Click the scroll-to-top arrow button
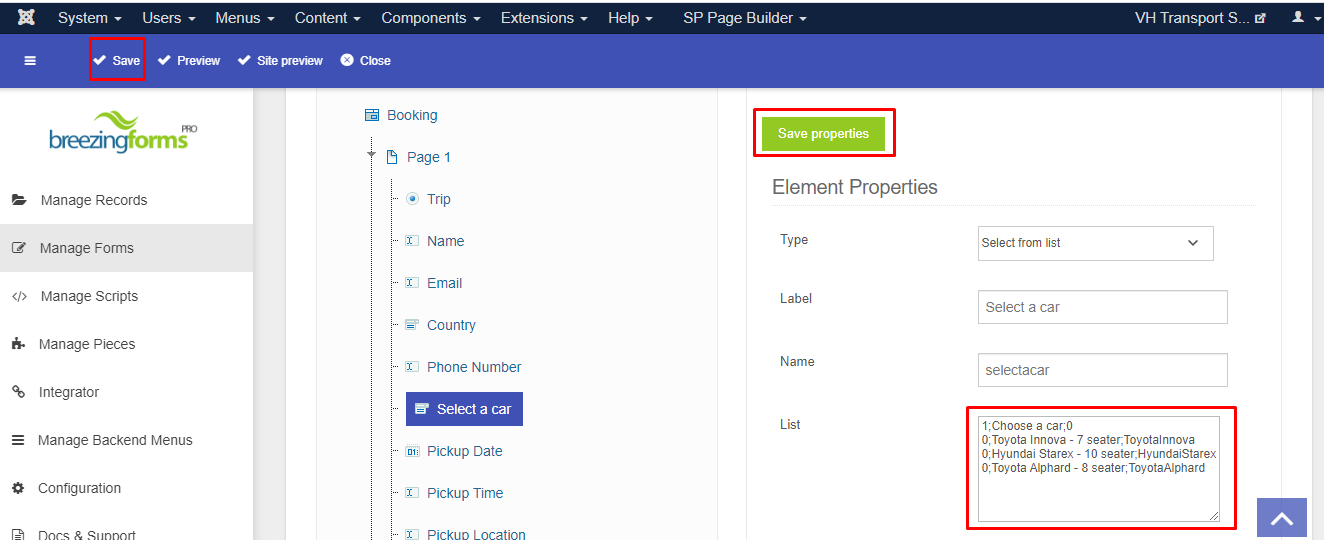This screenshot has height=540, width=1324. point(1282,518)
